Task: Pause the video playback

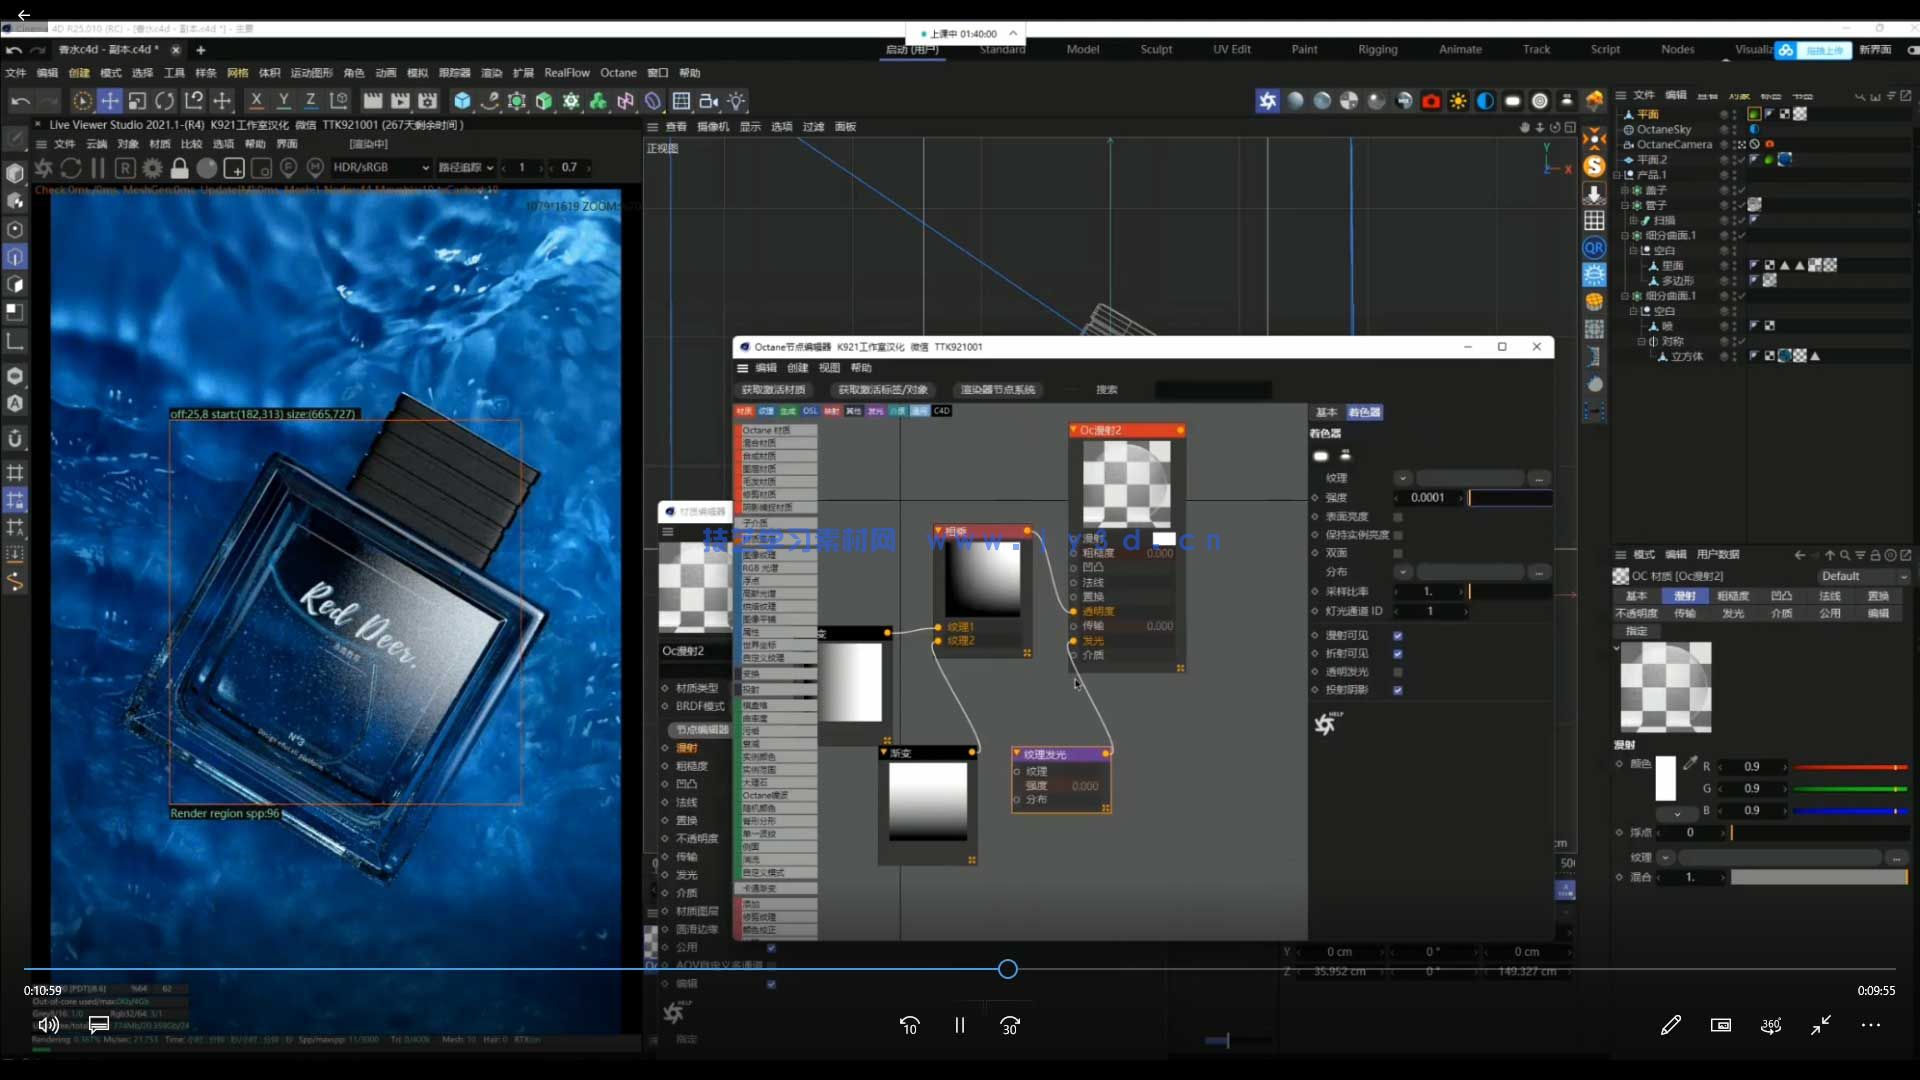Action: (x=959, y=1025)
